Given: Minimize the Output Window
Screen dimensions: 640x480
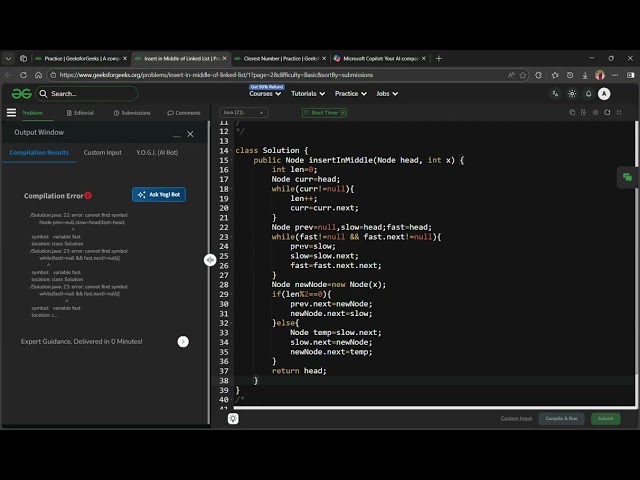Looking at the screenshot, I should [x=177, y=135].
